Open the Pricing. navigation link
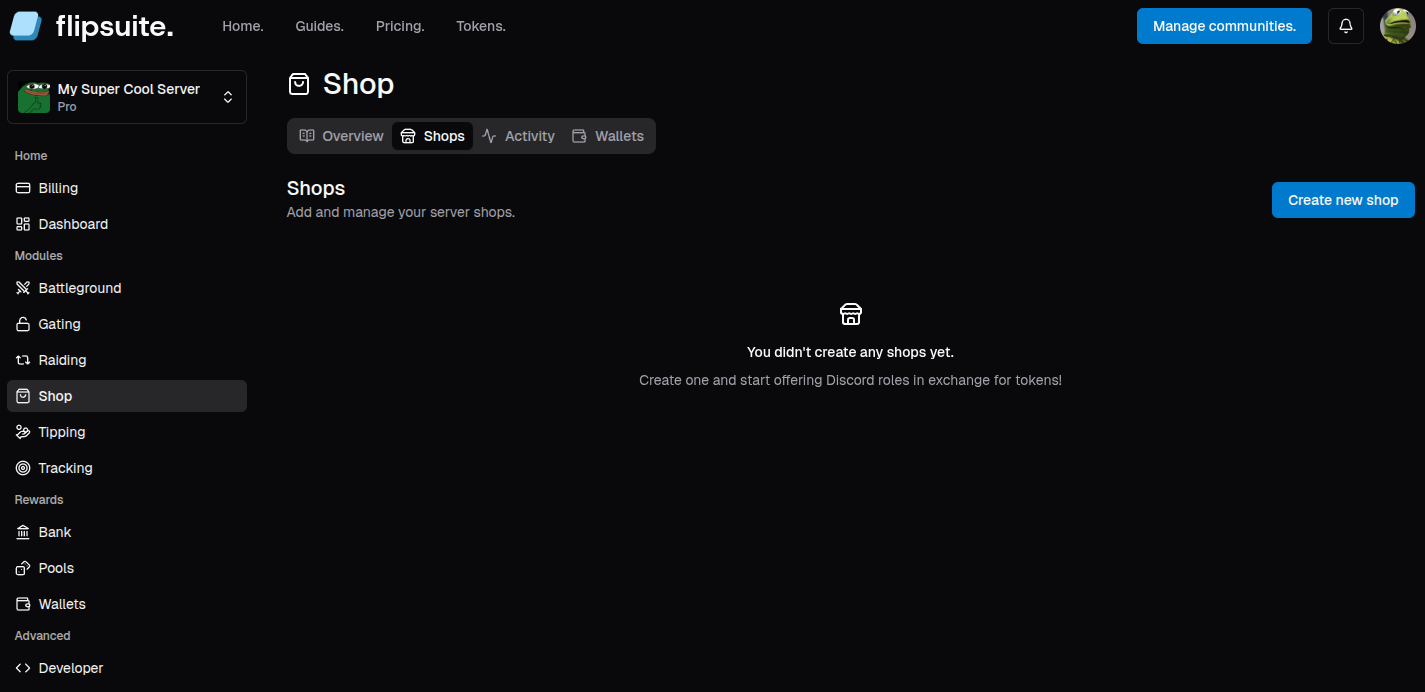This screenshot has width=1425, height=692. tap(400, 26)
